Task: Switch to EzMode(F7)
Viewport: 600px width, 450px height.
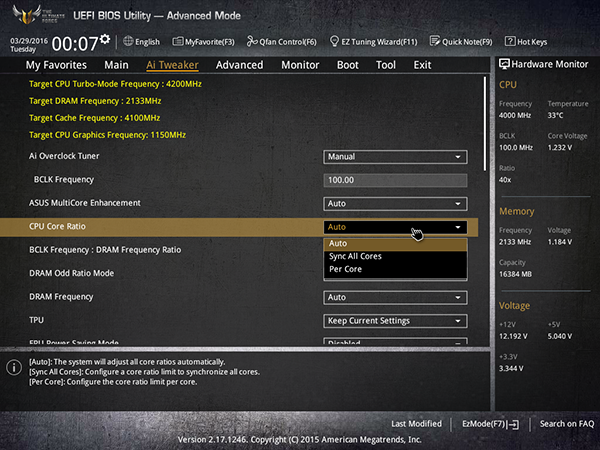Action: tap(491, 424)
